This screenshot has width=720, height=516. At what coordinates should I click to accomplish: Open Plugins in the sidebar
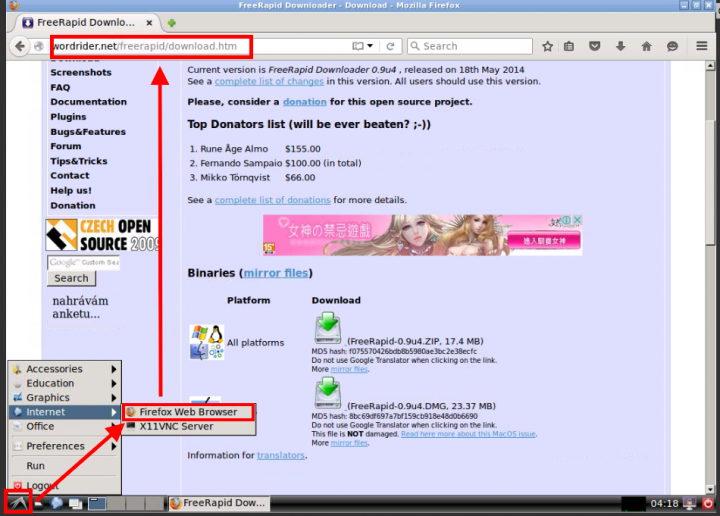click(x=68, y=117)
